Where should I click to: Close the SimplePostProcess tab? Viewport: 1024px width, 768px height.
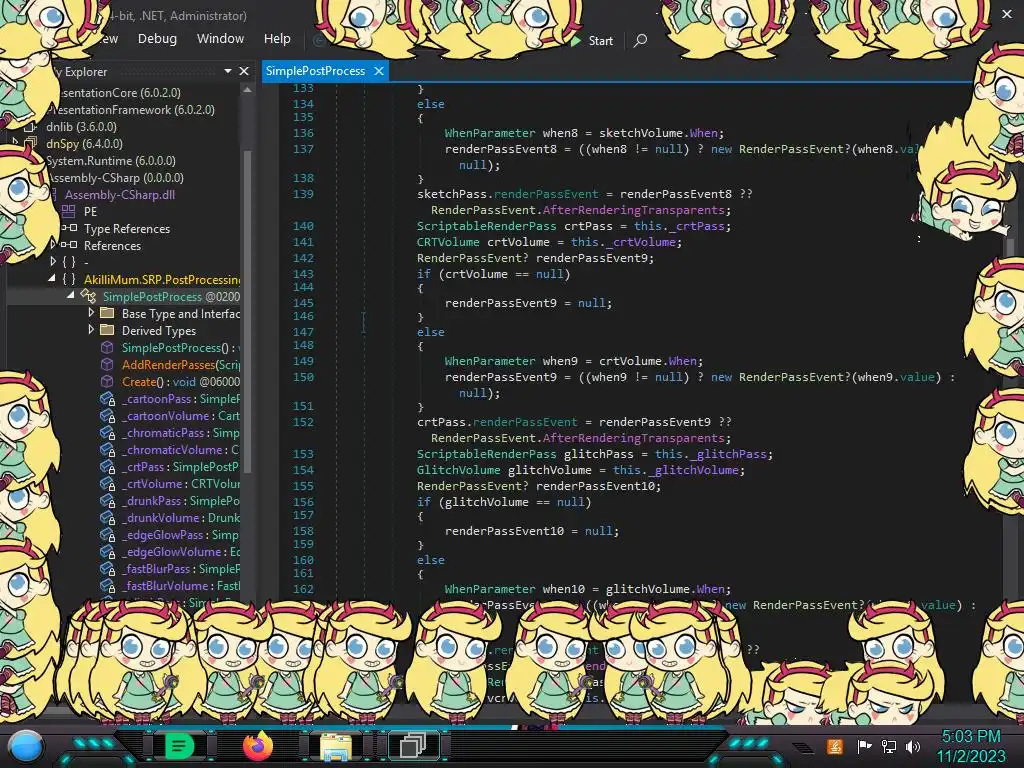(379, 71)
